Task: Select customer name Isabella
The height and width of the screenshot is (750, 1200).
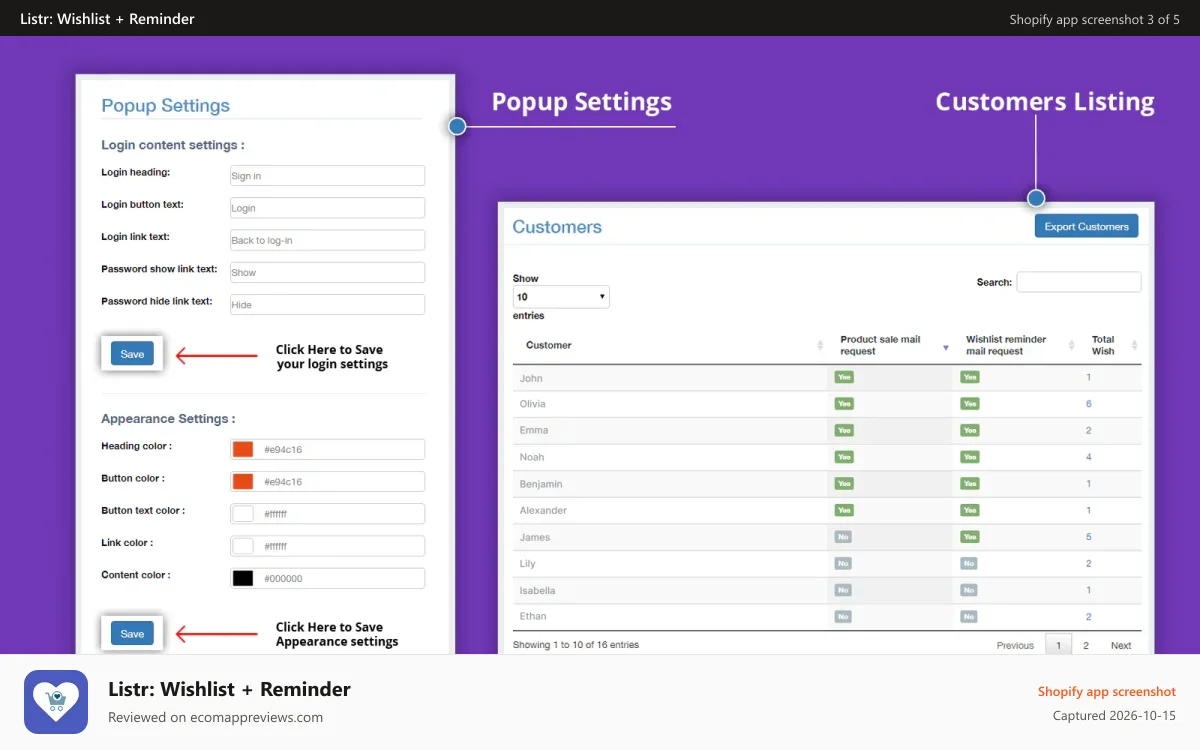Action: [x=537, y=590]
